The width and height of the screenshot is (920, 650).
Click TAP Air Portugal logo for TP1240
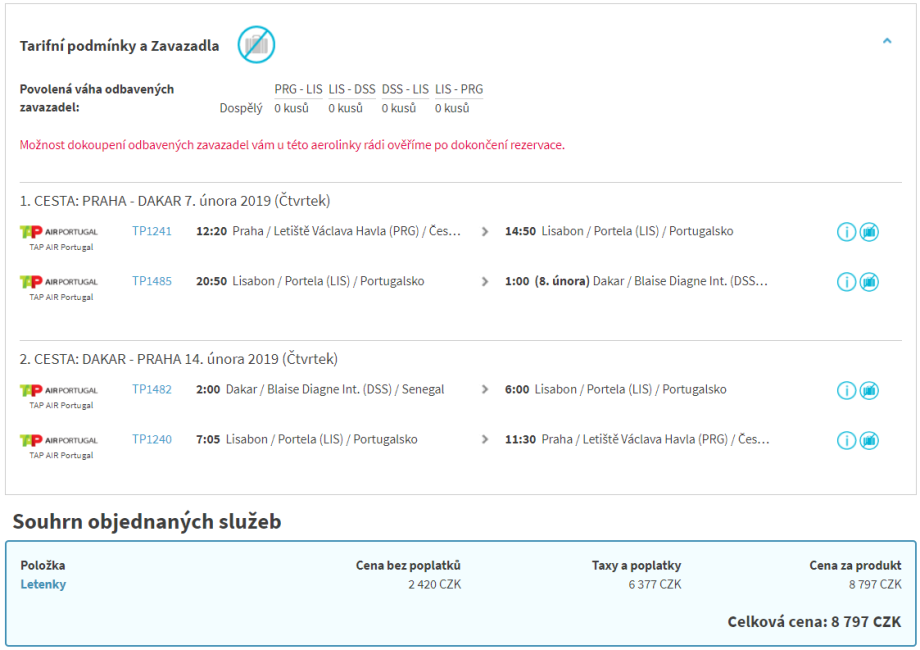click(60, 440)
